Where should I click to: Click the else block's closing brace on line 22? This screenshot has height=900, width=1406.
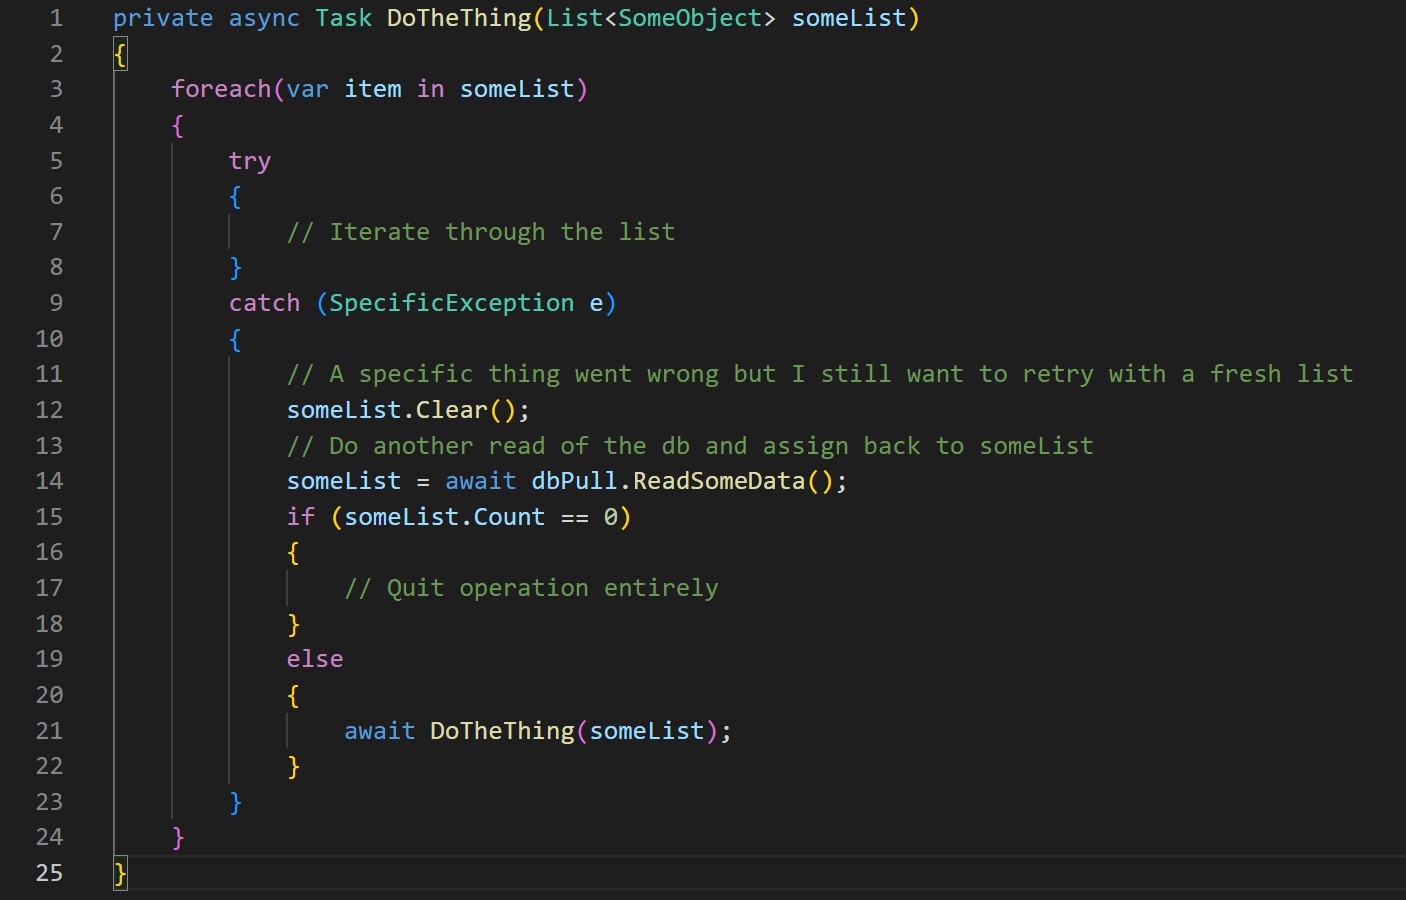(293, 766)
